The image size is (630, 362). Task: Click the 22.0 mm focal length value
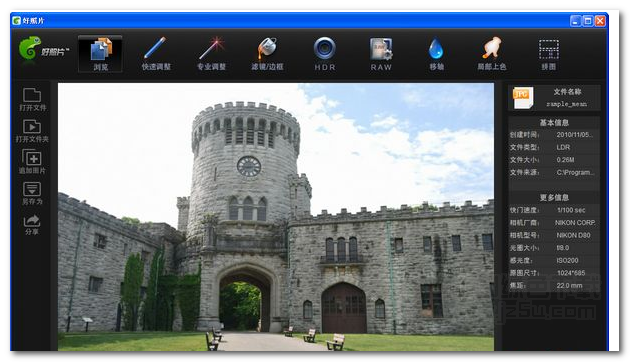coord(569,285)
